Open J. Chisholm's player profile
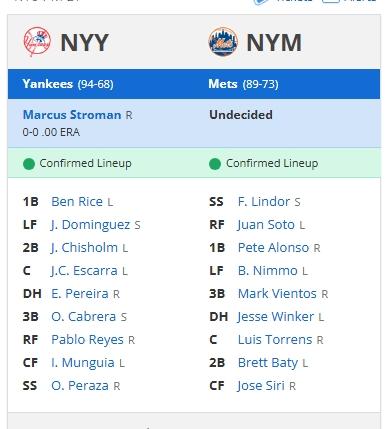The height and width of the screenshot is (429, 391). [x=84, y=248]
